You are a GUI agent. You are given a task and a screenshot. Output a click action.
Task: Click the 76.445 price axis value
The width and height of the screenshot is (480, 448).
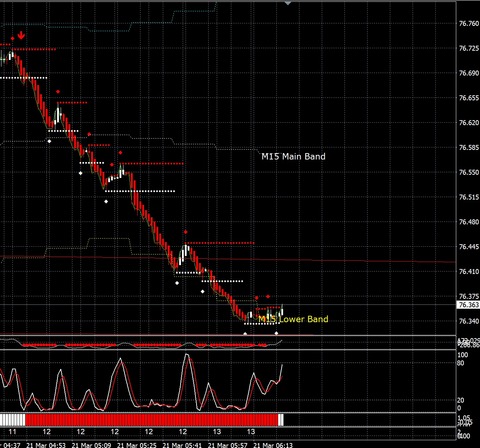(x=469, y=247)
